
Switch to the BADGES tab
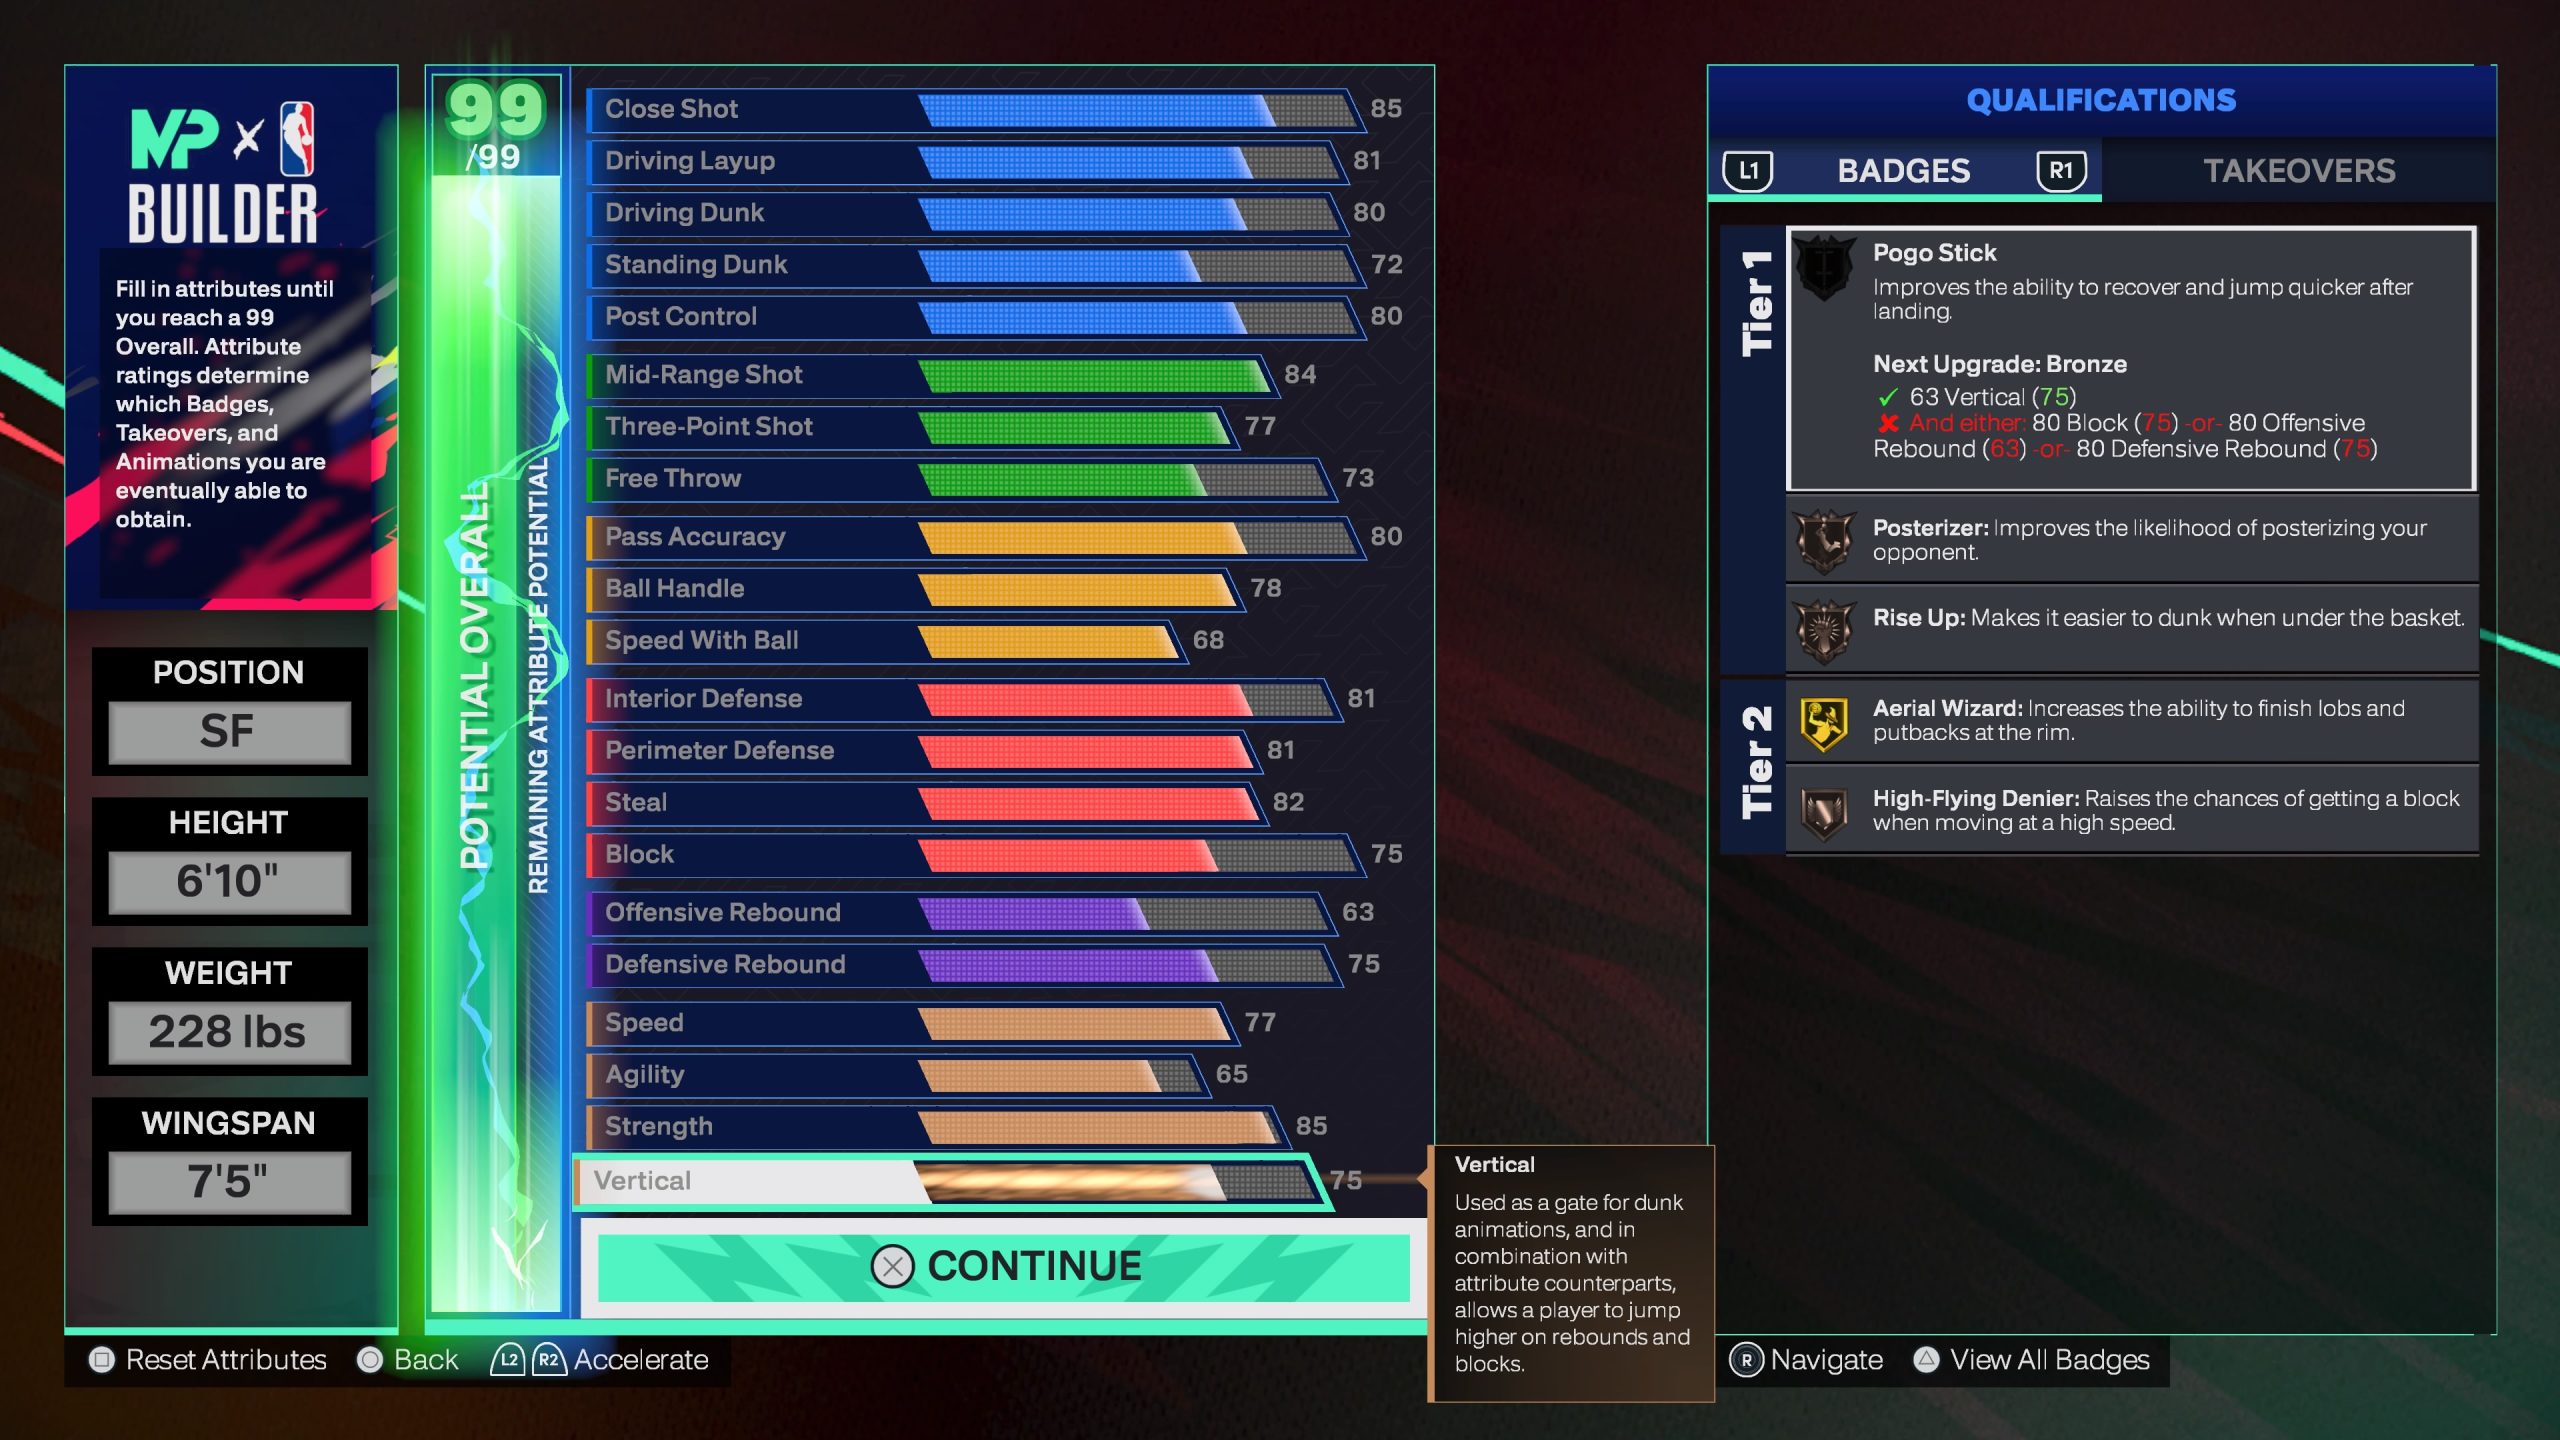point(1904,171)
